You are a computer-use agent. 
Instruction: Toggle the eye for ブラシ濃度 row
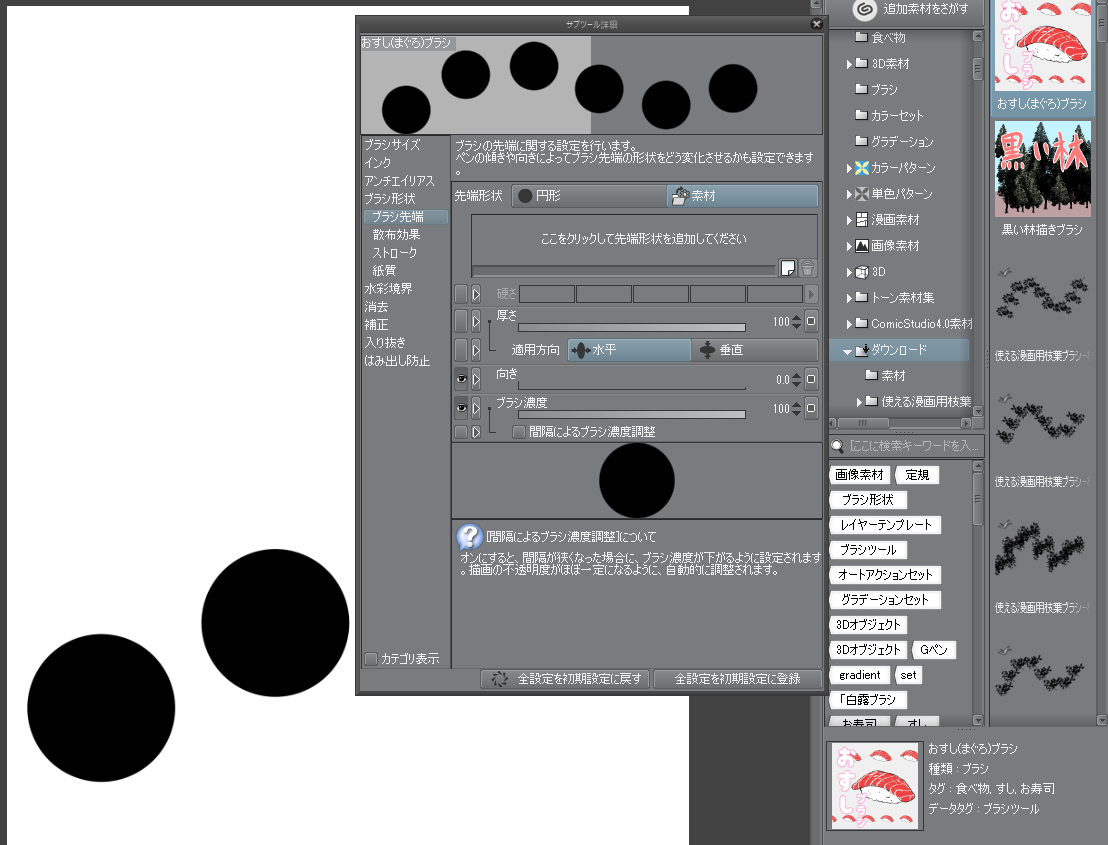[x=461, y=408]
